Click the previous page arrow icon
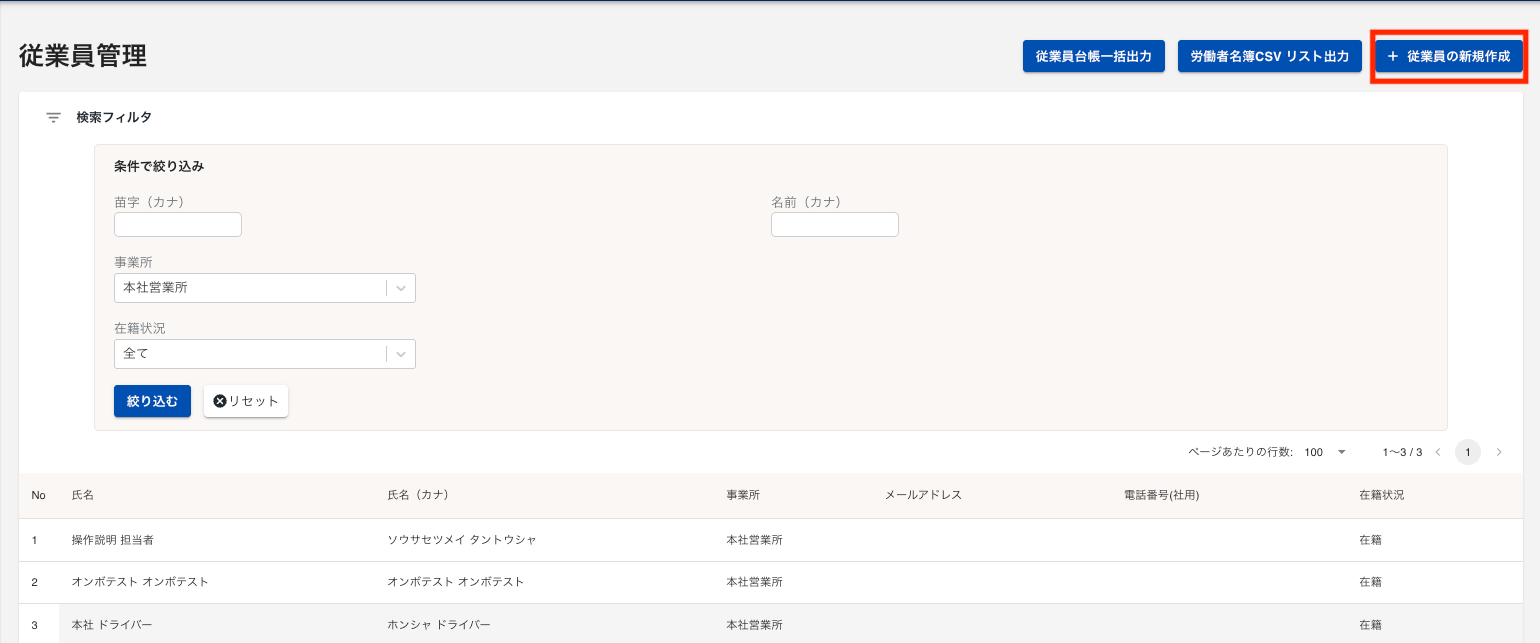 point(1438,452)
